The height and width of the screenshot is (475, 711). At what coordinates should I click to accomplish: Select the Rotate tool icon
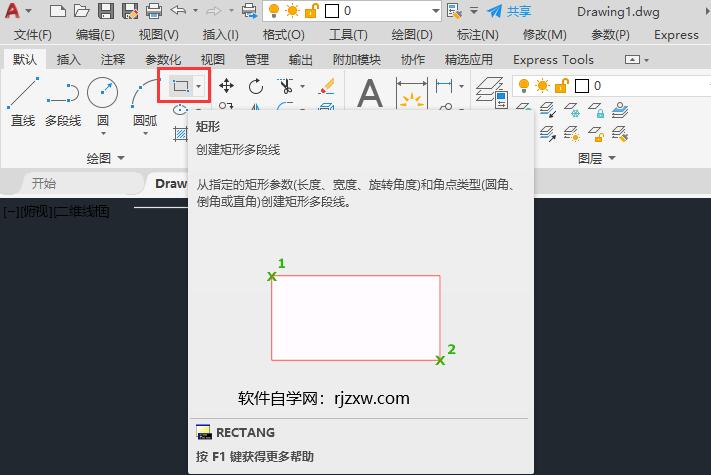256,86
